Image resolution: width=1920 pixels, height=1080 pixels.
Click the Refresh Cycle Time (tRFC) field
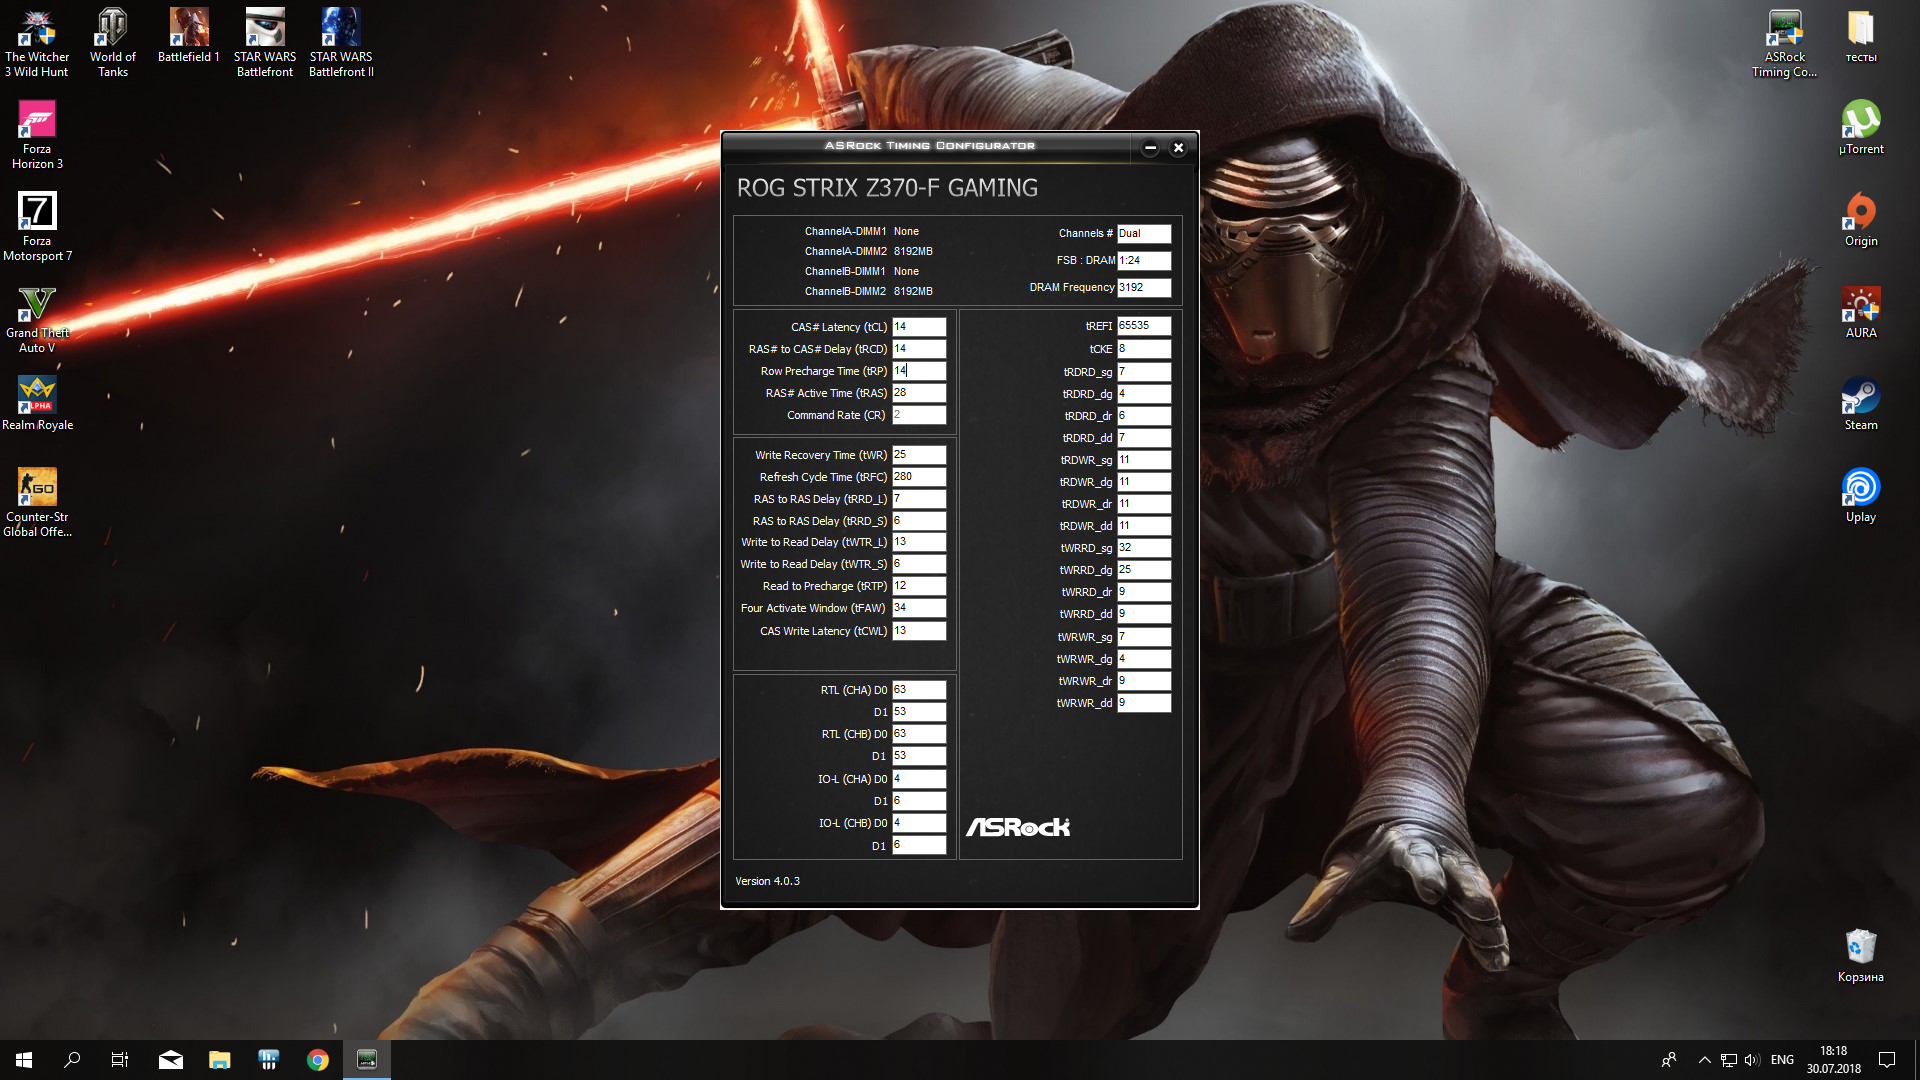pyautogui.click(x=918, y=477)
